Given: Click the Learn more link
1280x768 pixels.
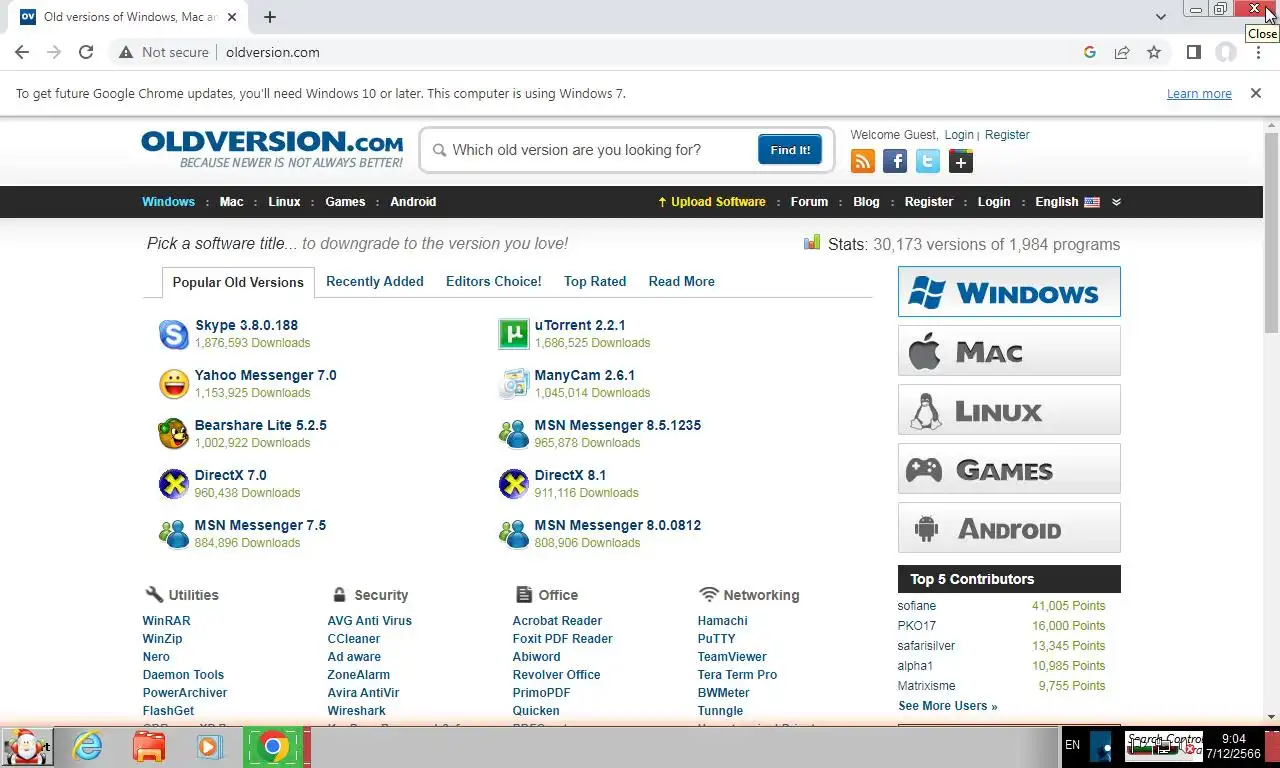Looking at the screenshot, I should tap(1199, 94).
